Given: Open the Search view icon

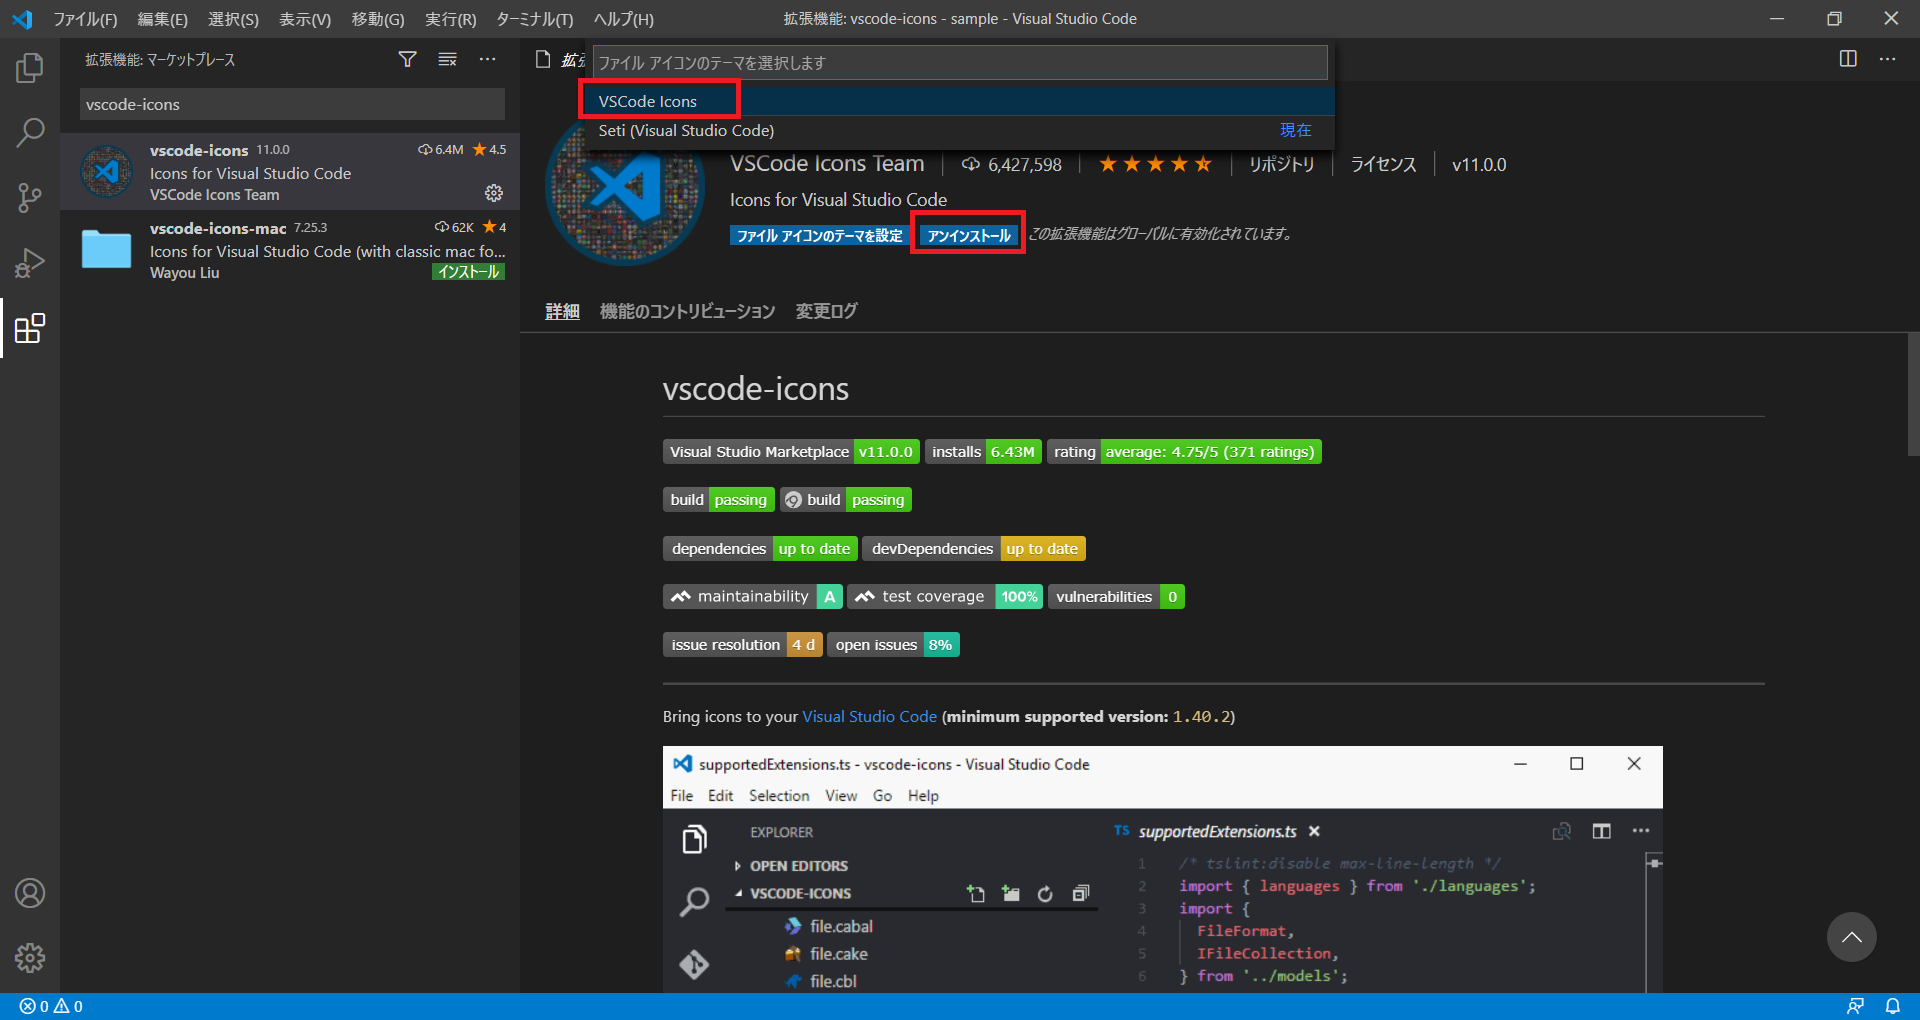Looking at the screenshot, I should click(30, 133).
